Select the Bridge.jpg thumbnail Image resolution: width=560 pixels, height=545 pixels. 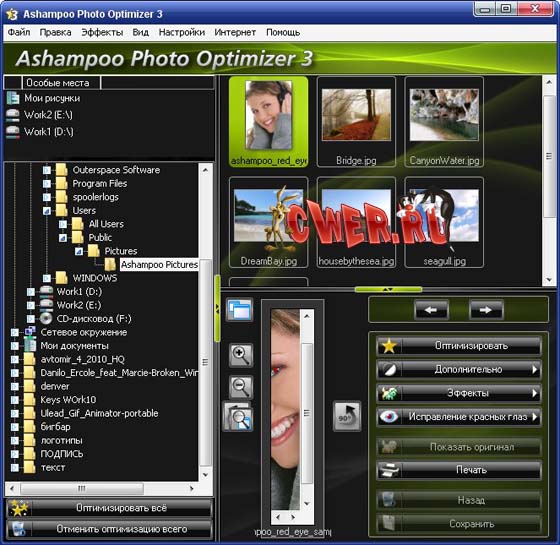click(356, 121)
